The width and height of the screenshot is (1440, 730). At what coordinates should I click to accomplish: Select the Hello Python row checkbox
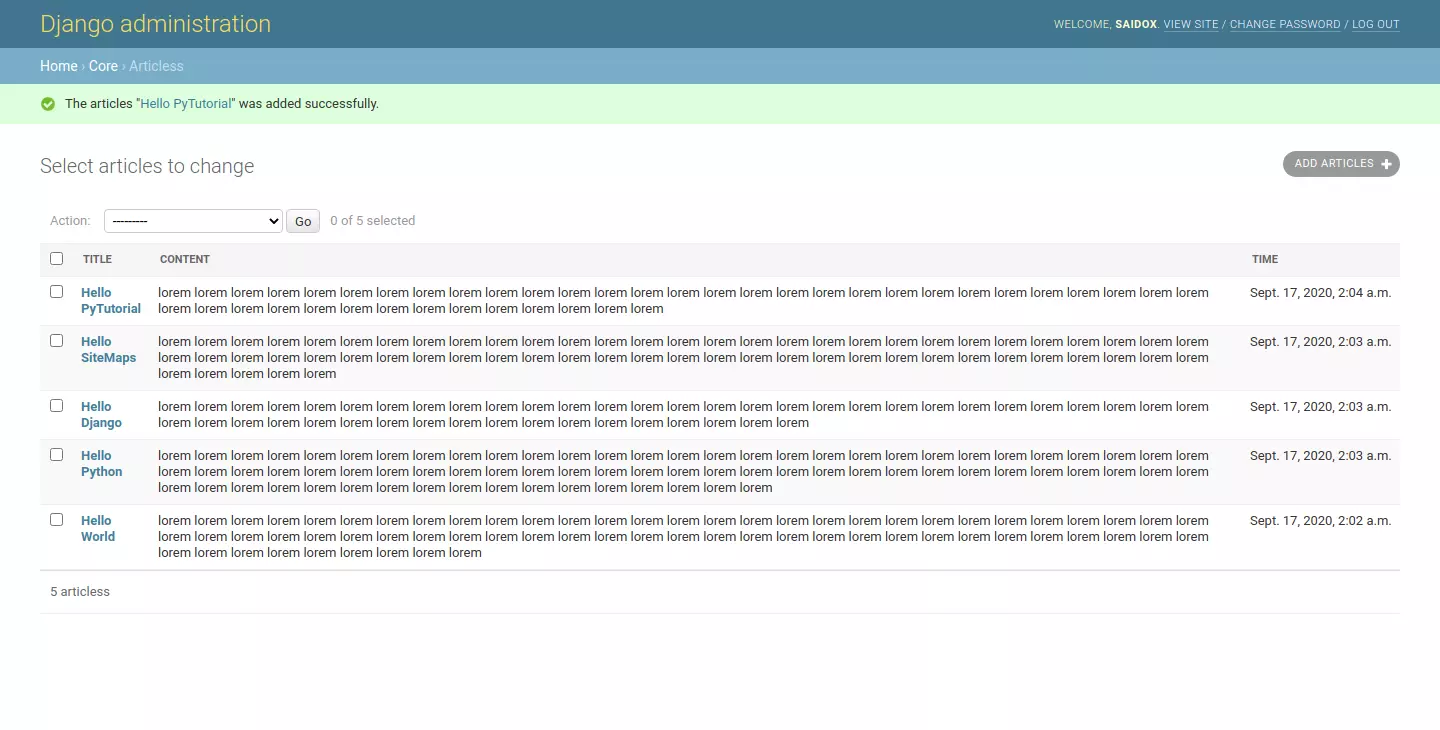click(x=56, y=454)
